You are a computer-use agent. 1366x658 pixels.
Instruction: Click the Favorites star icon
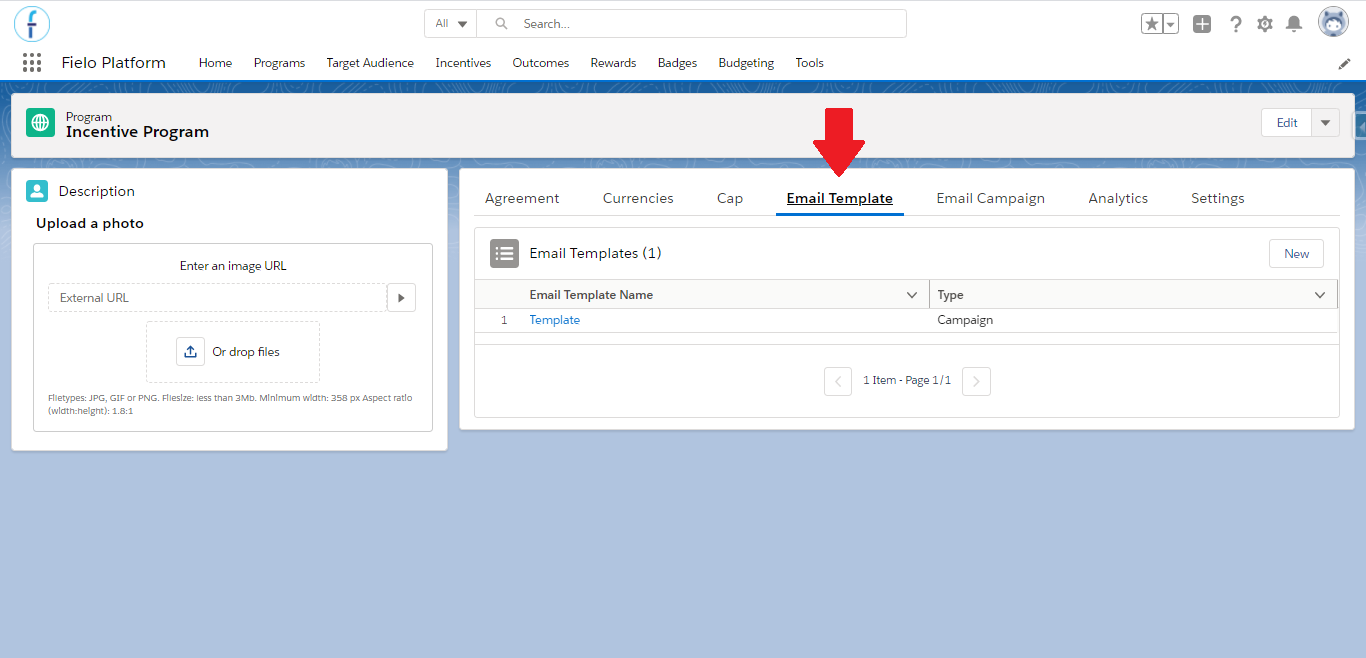click(x=1152, y=24)
